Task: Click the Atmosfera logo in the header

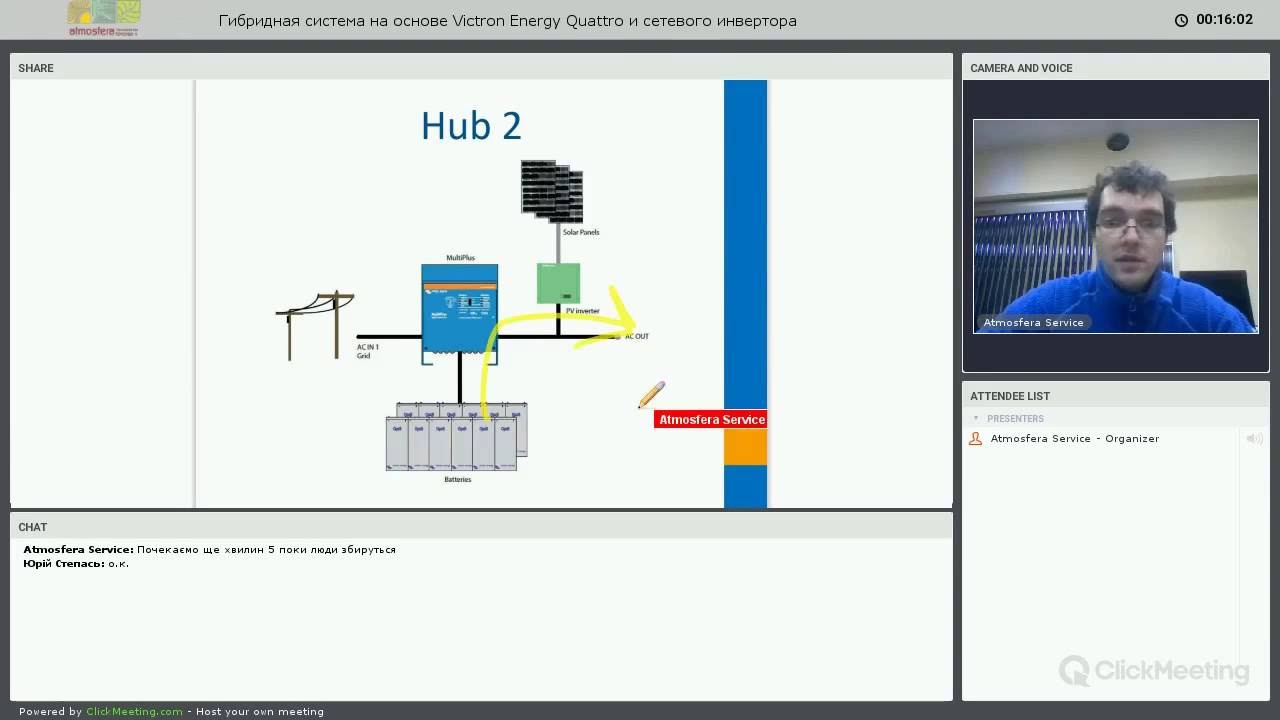Action: click(104, 18)
